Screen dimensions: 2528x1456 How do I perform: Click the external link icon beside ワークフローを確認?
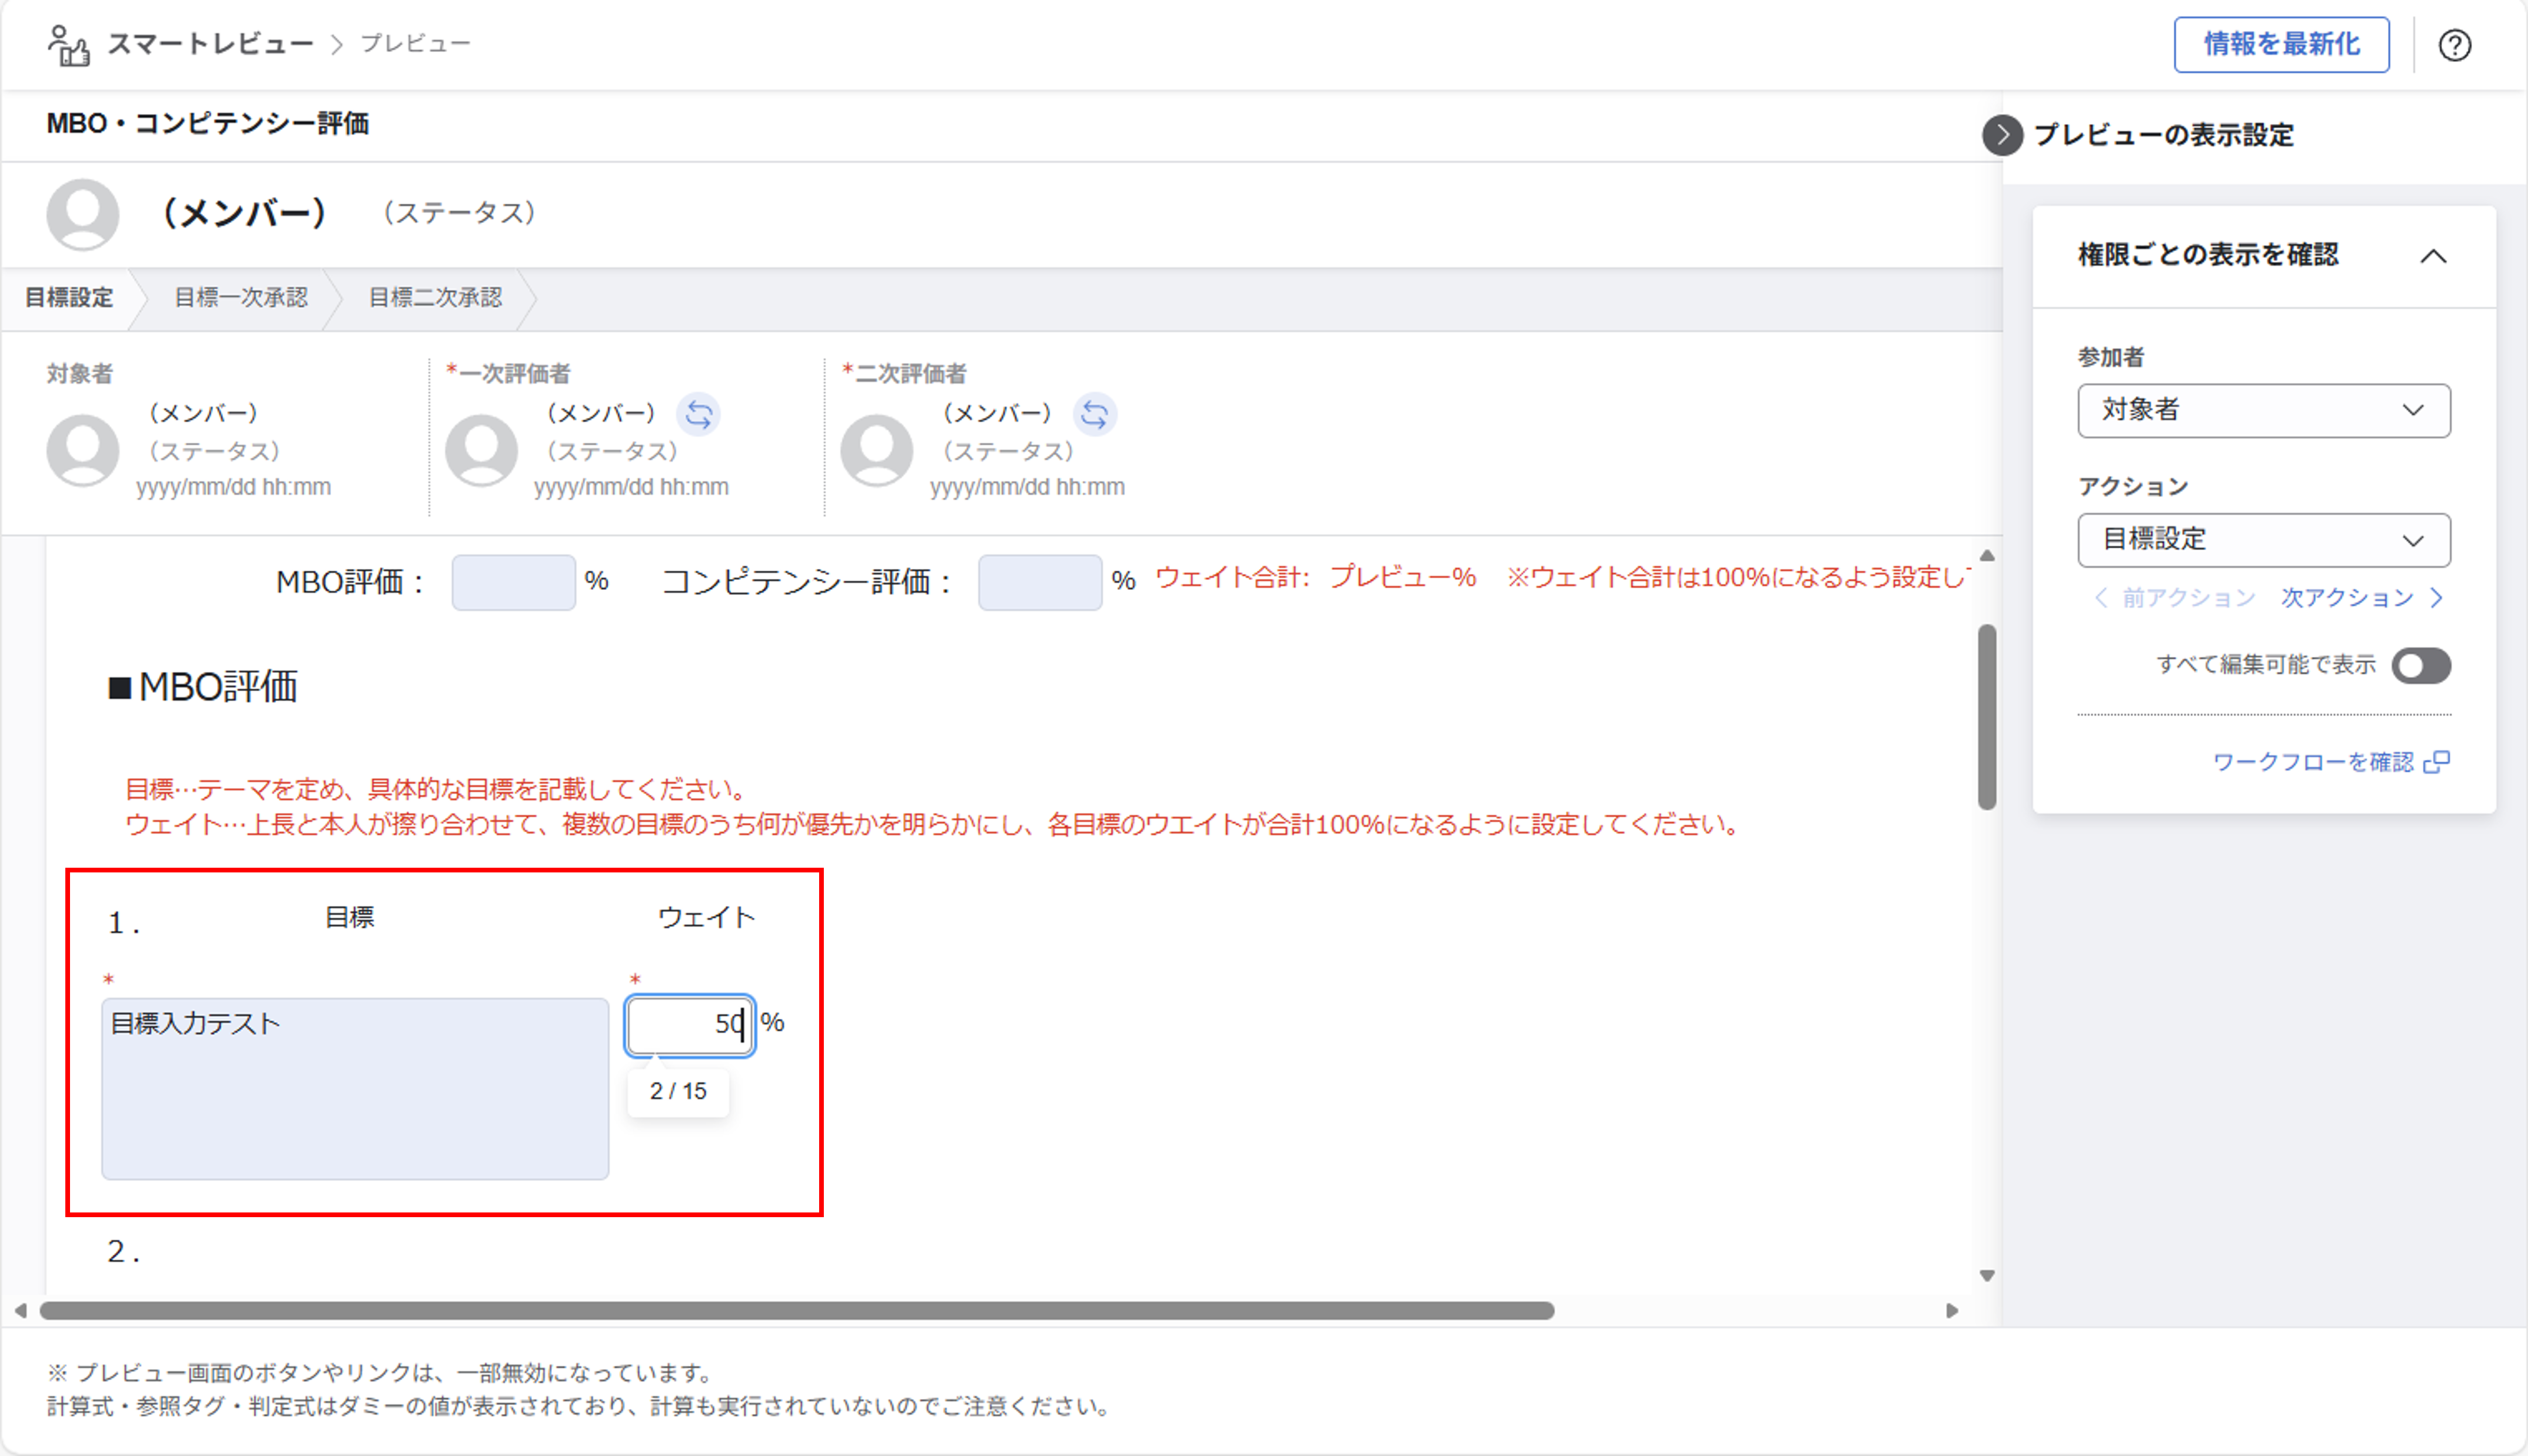(2437, 762)
